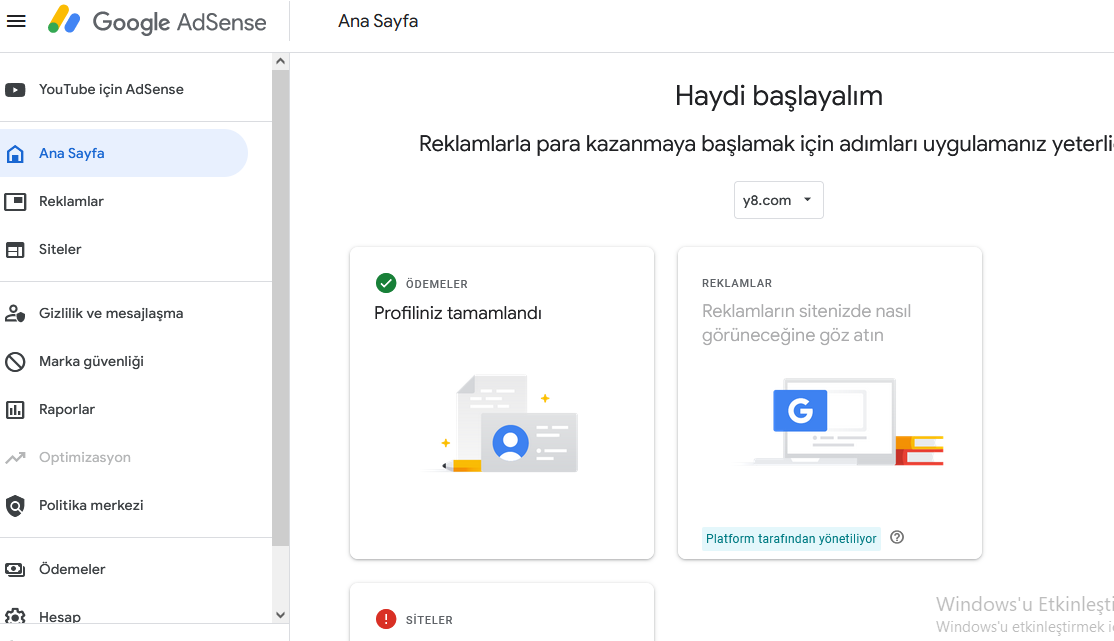Click the REKLAMLAR card label
Image resolution: width=1114 pixels, height=641 pixels.
pyautogui.click(x=737, y=284)
